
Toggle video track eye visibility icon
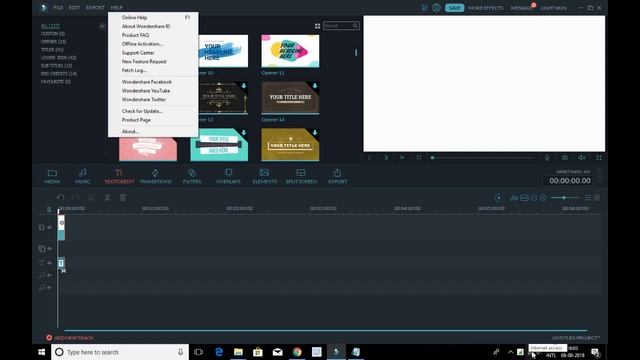49,227
